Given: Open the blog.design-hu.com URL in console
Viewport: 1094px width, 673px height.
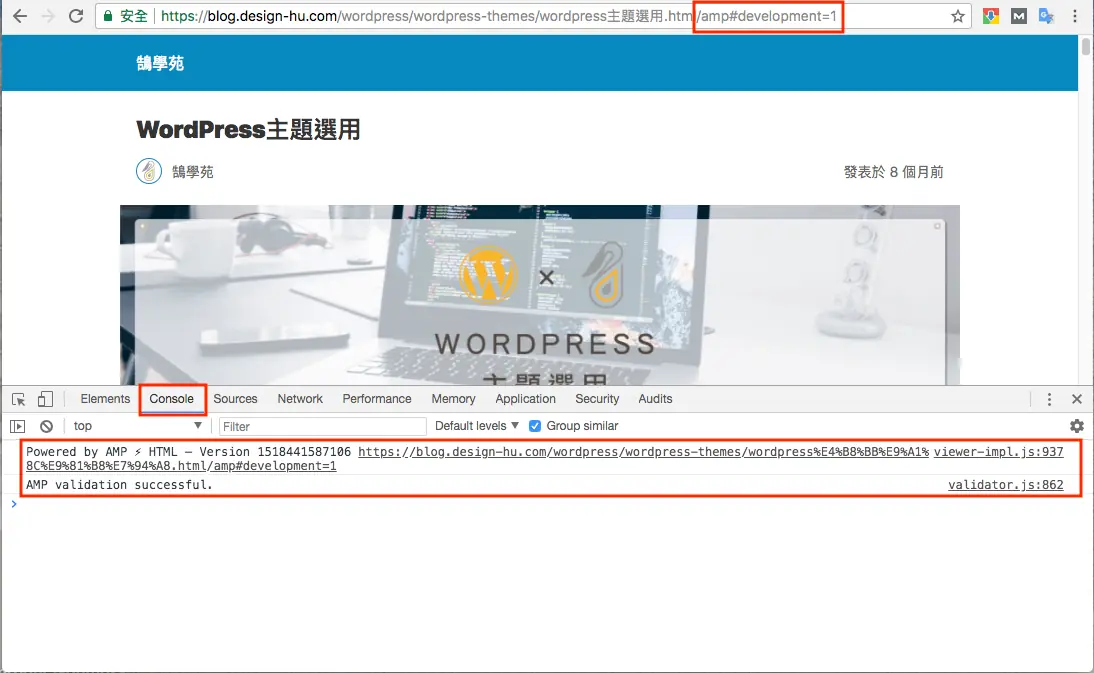Looking at the screenshot, I should pos(477,459).
